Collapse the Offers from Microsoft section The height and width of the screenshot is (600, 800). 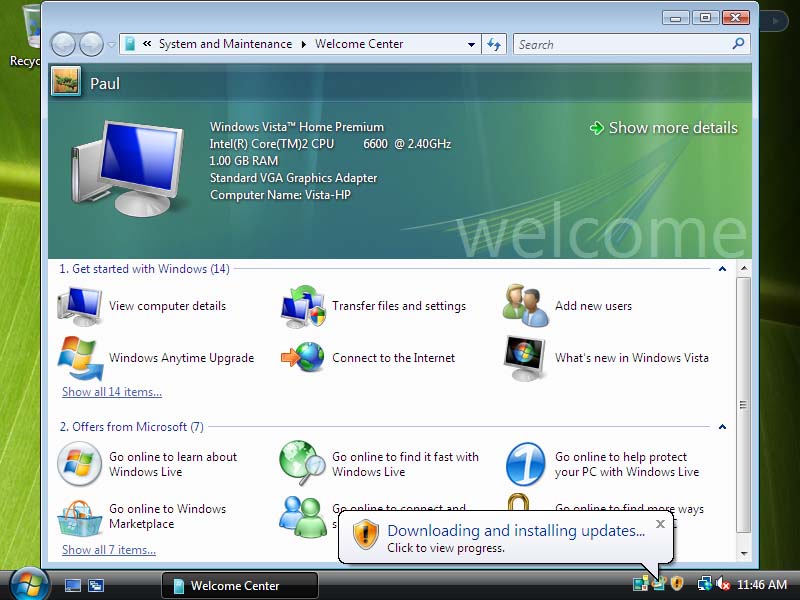click(x=722, y=427)
